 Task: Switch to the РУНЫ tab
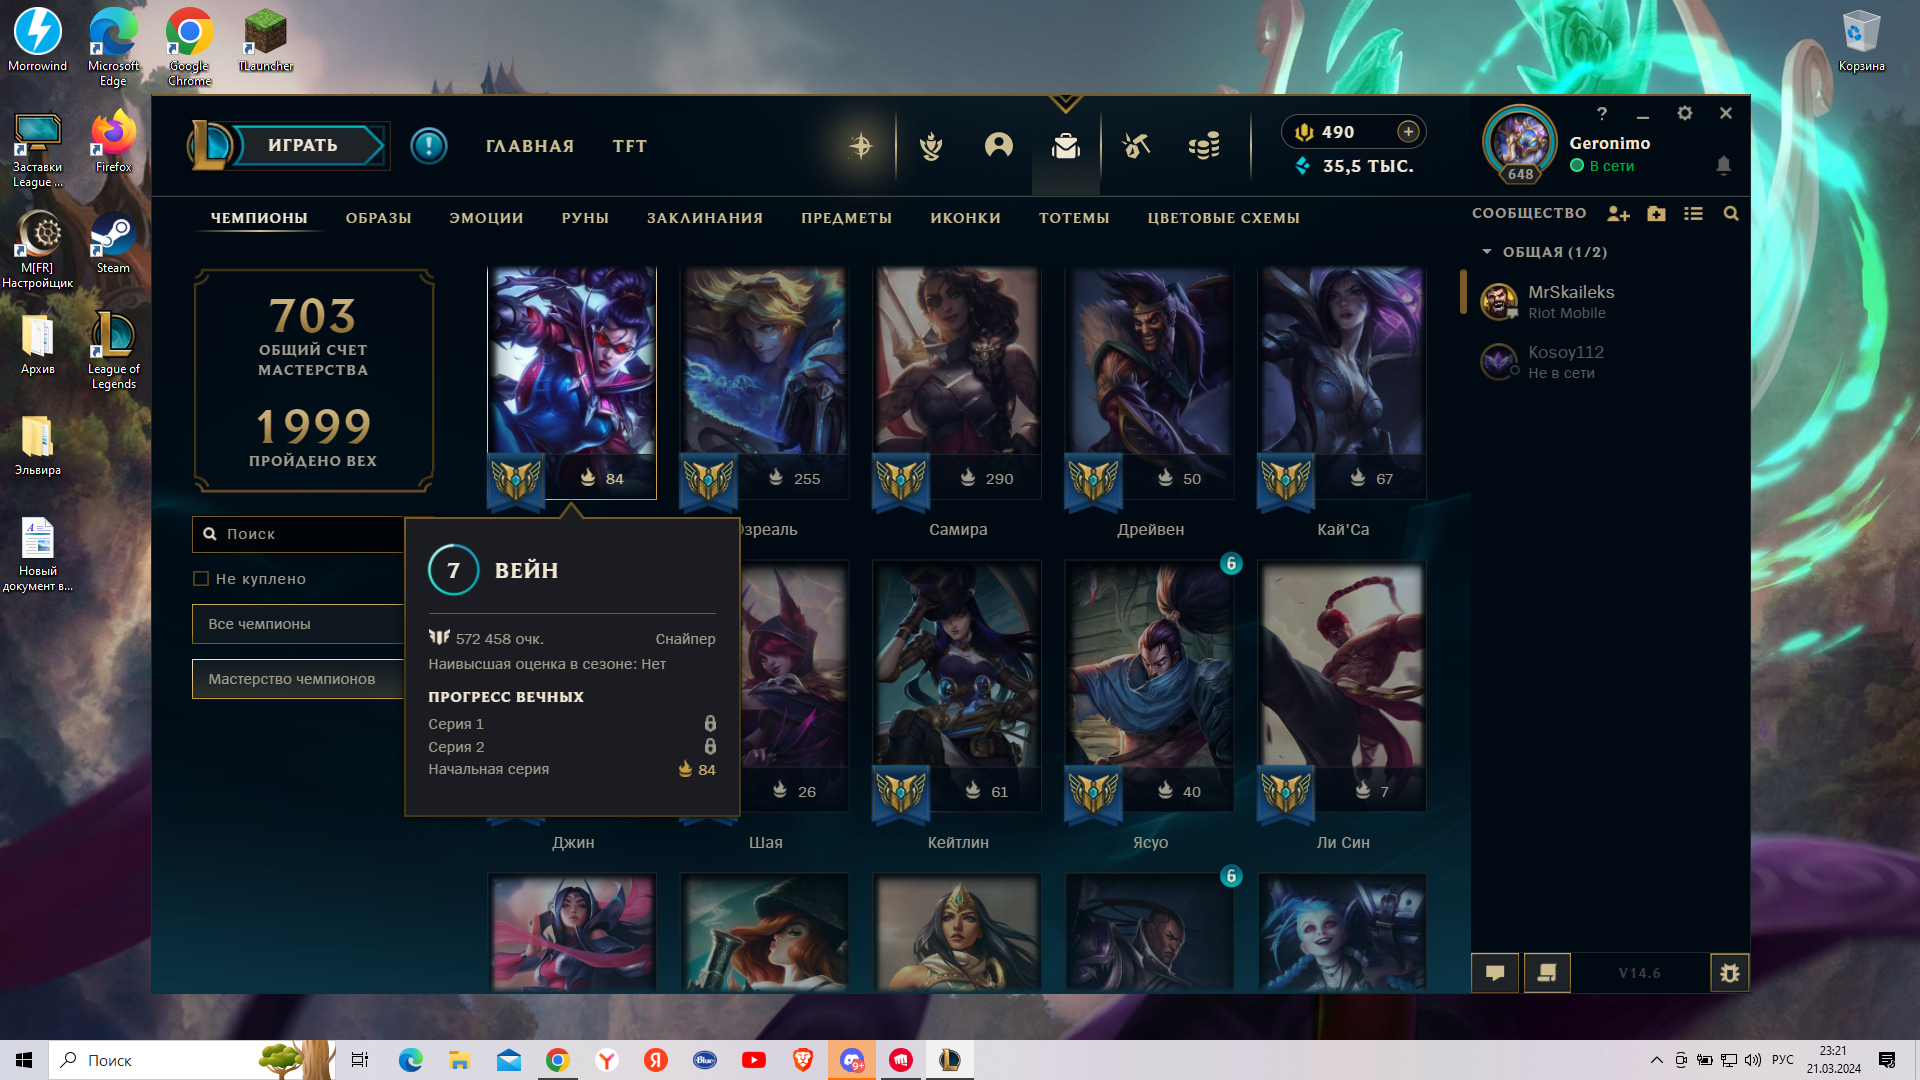[x=585, y=218]
